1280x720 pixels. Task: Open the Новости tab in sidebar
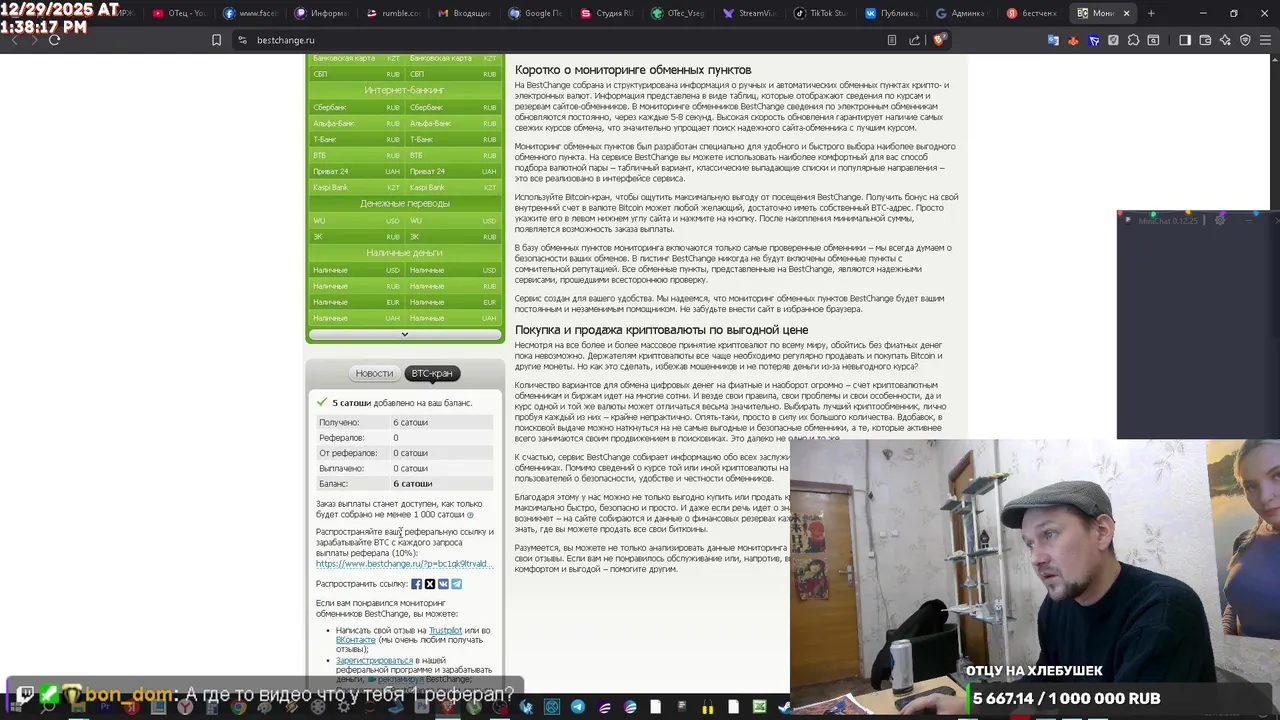click(374, 373)
